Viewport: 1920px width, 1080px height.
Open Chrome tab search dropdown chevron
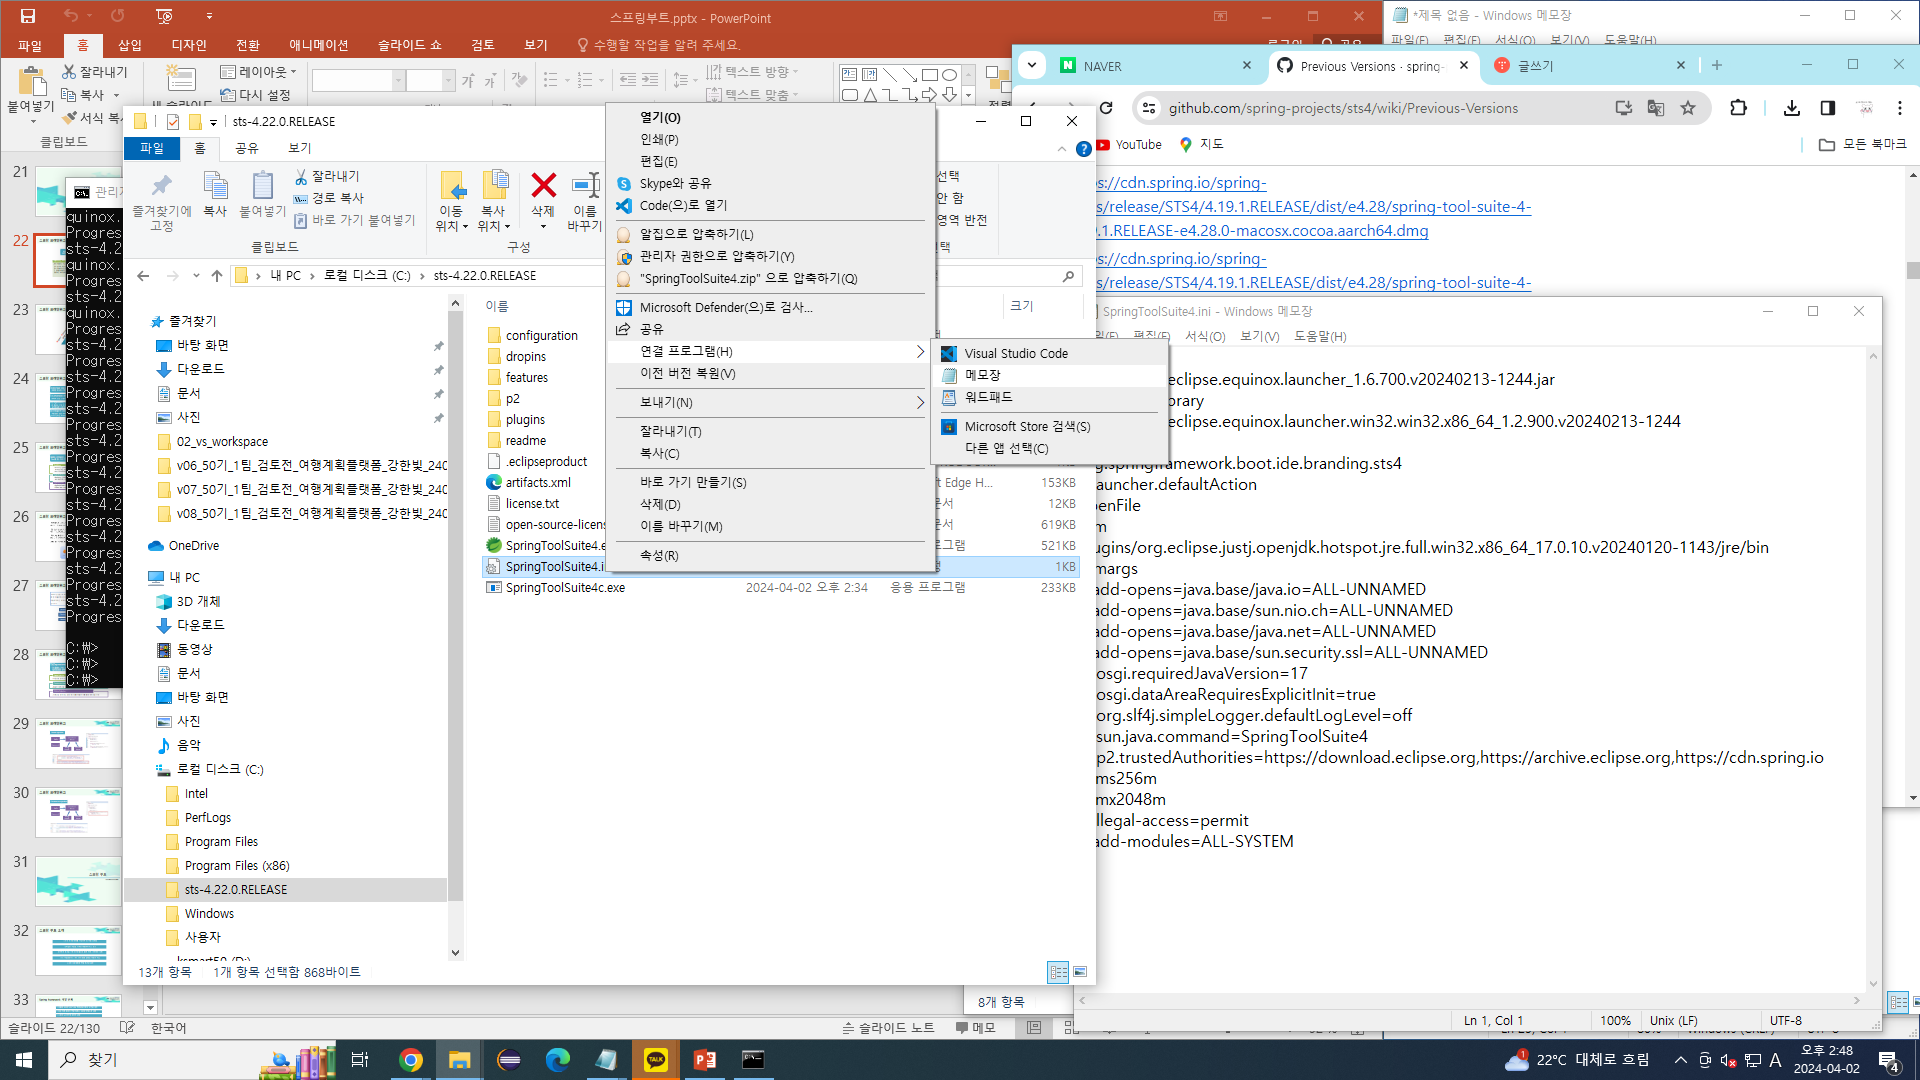tap(1031, 66)
